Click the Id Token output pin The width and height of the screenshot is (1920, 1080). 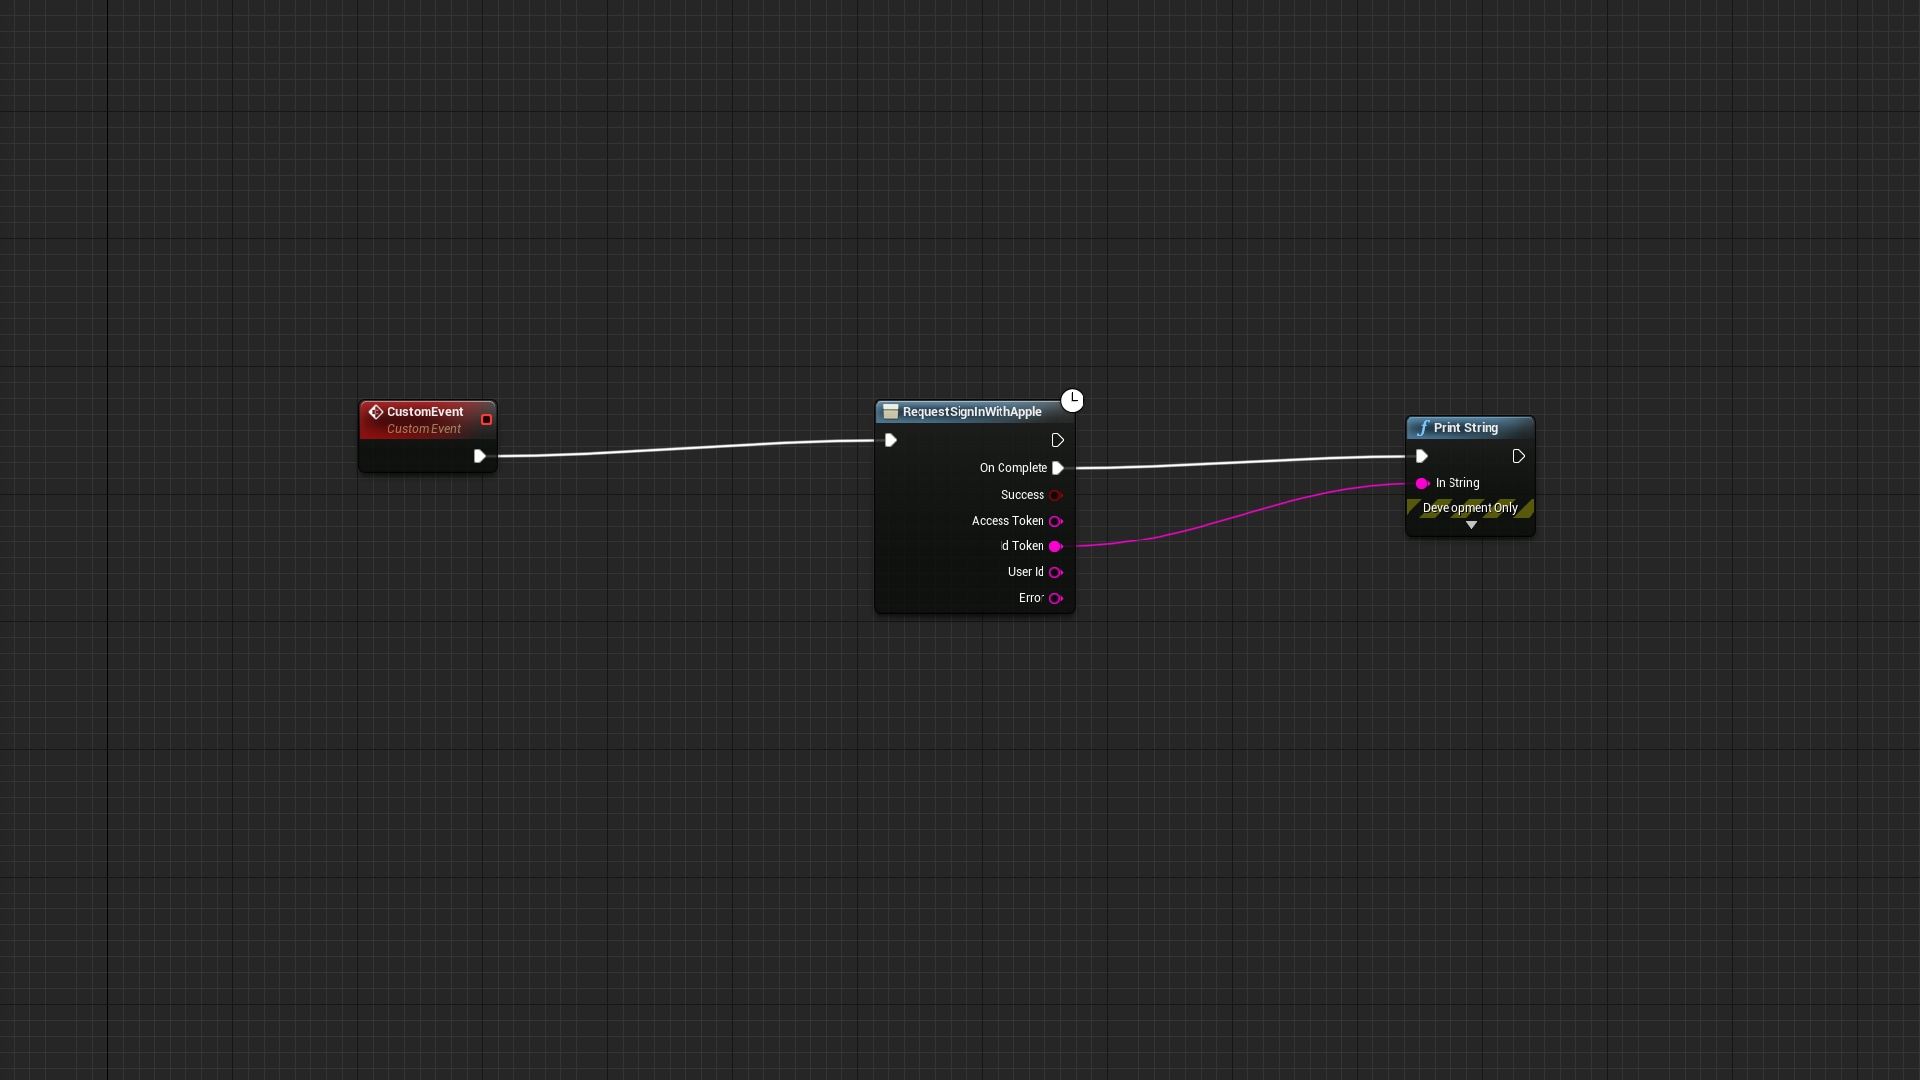(x=1055, y=546)
